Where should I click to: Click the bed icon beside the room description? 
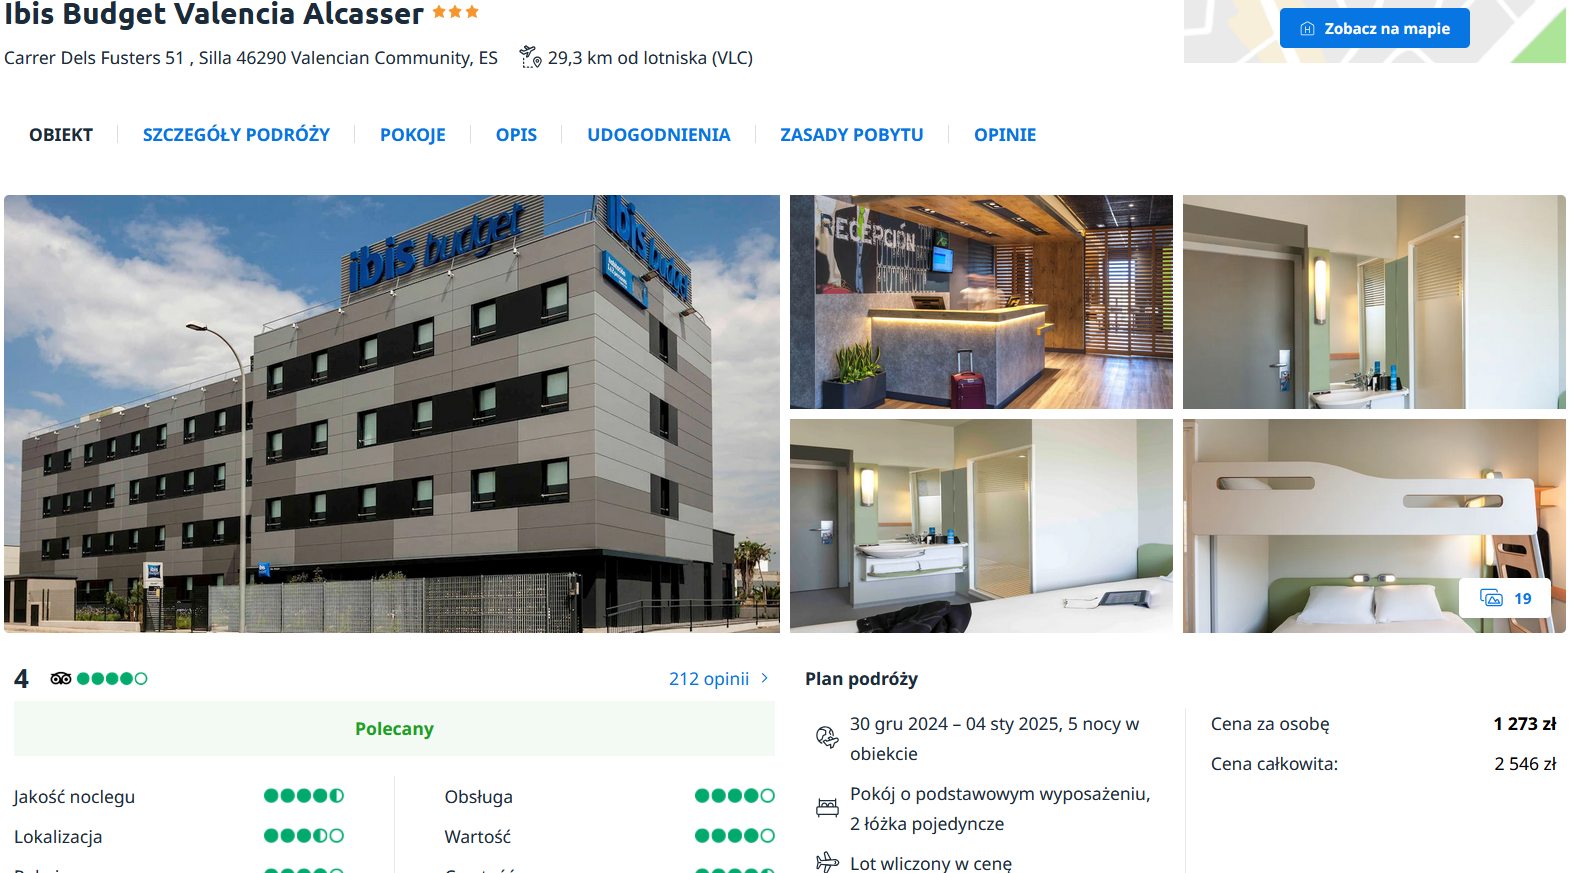click(827, 808)
